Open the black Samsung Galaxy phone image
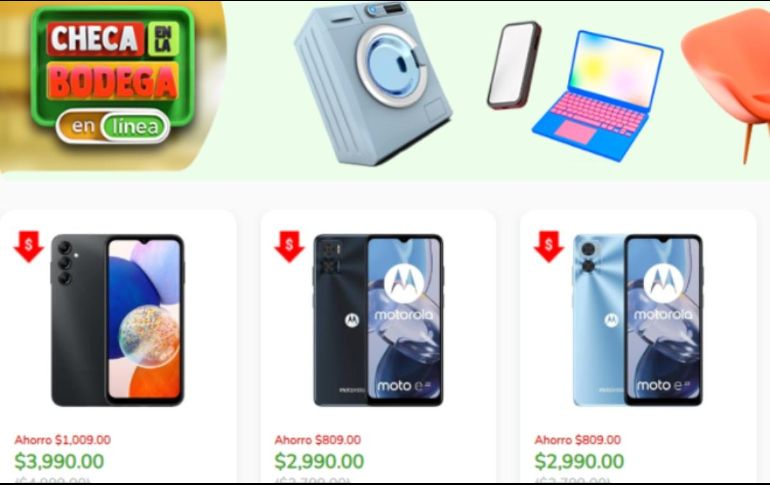The image size is (770, 485). pos(118,320)
